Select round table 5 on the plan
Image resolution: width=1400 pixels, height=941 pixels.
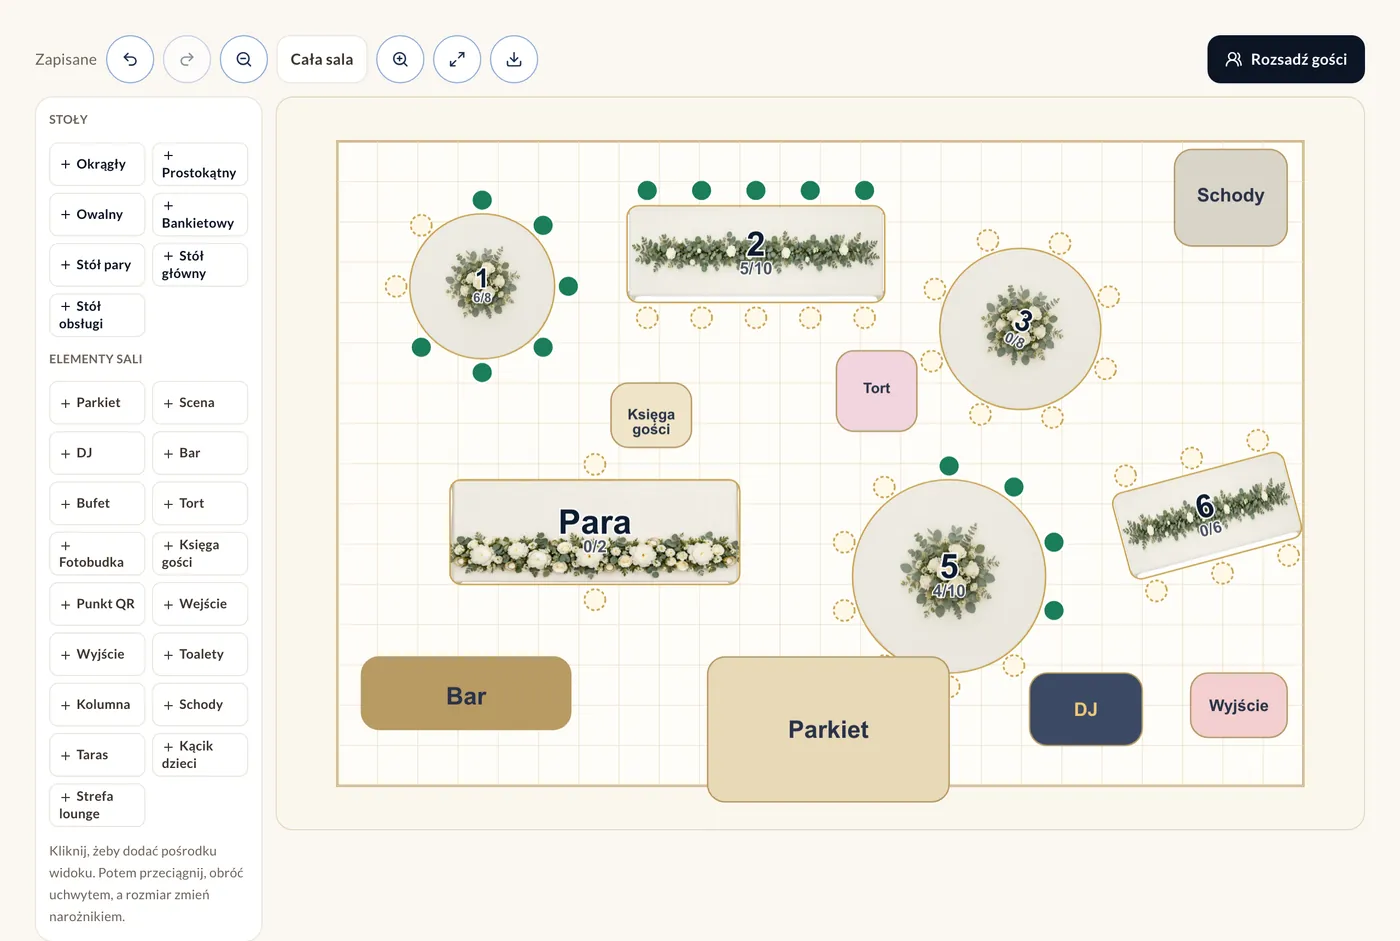pos(949,576)
